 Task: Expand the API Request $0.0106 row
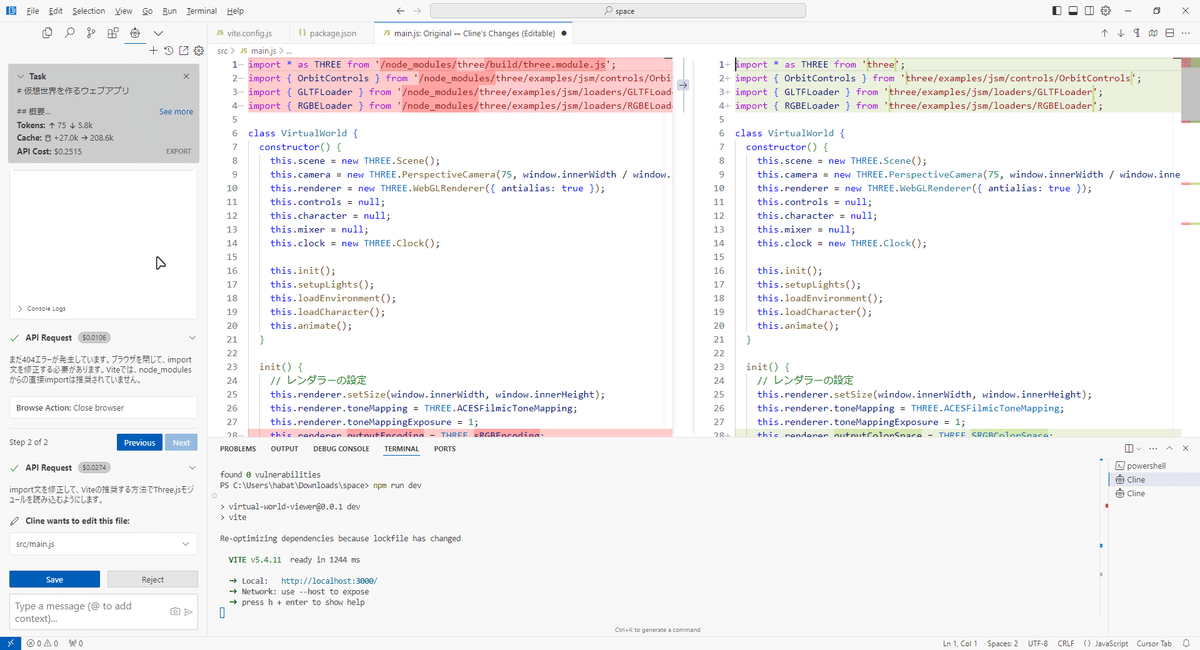coord(103,338)
